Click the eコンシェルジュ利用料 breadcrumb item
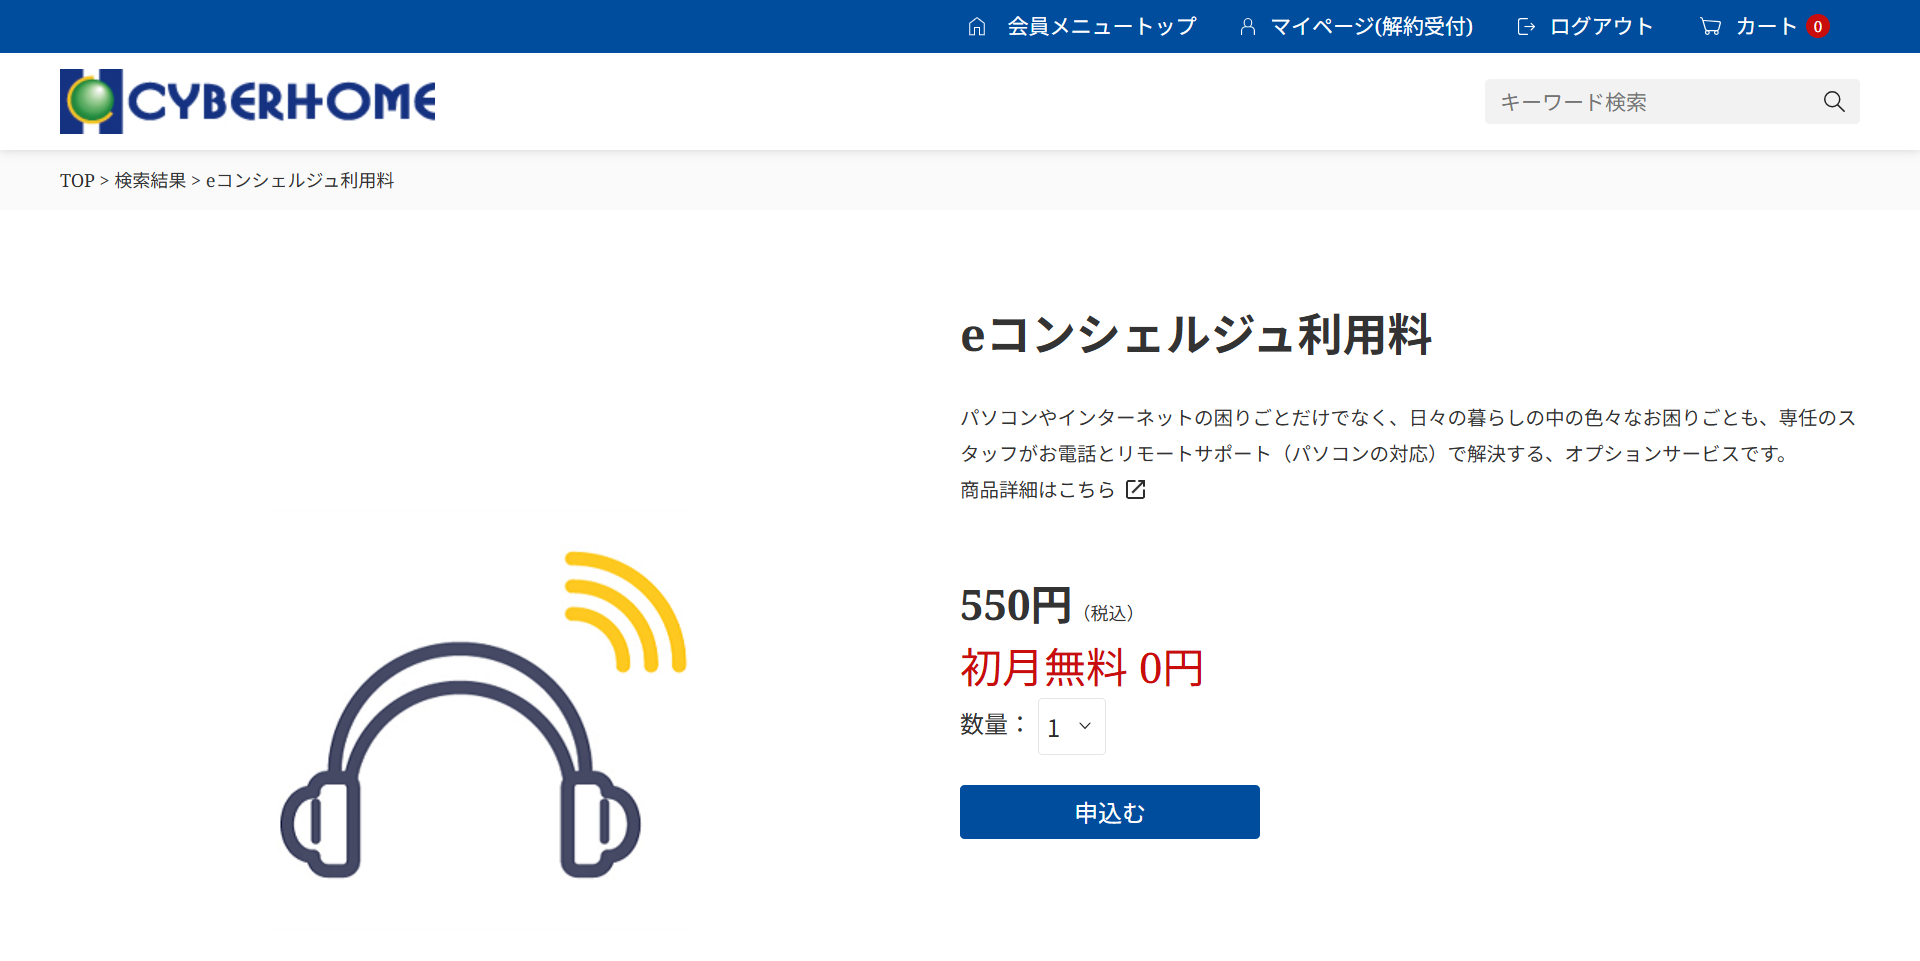The height and width of the screenshot is (961, 1920). (299, 181)
